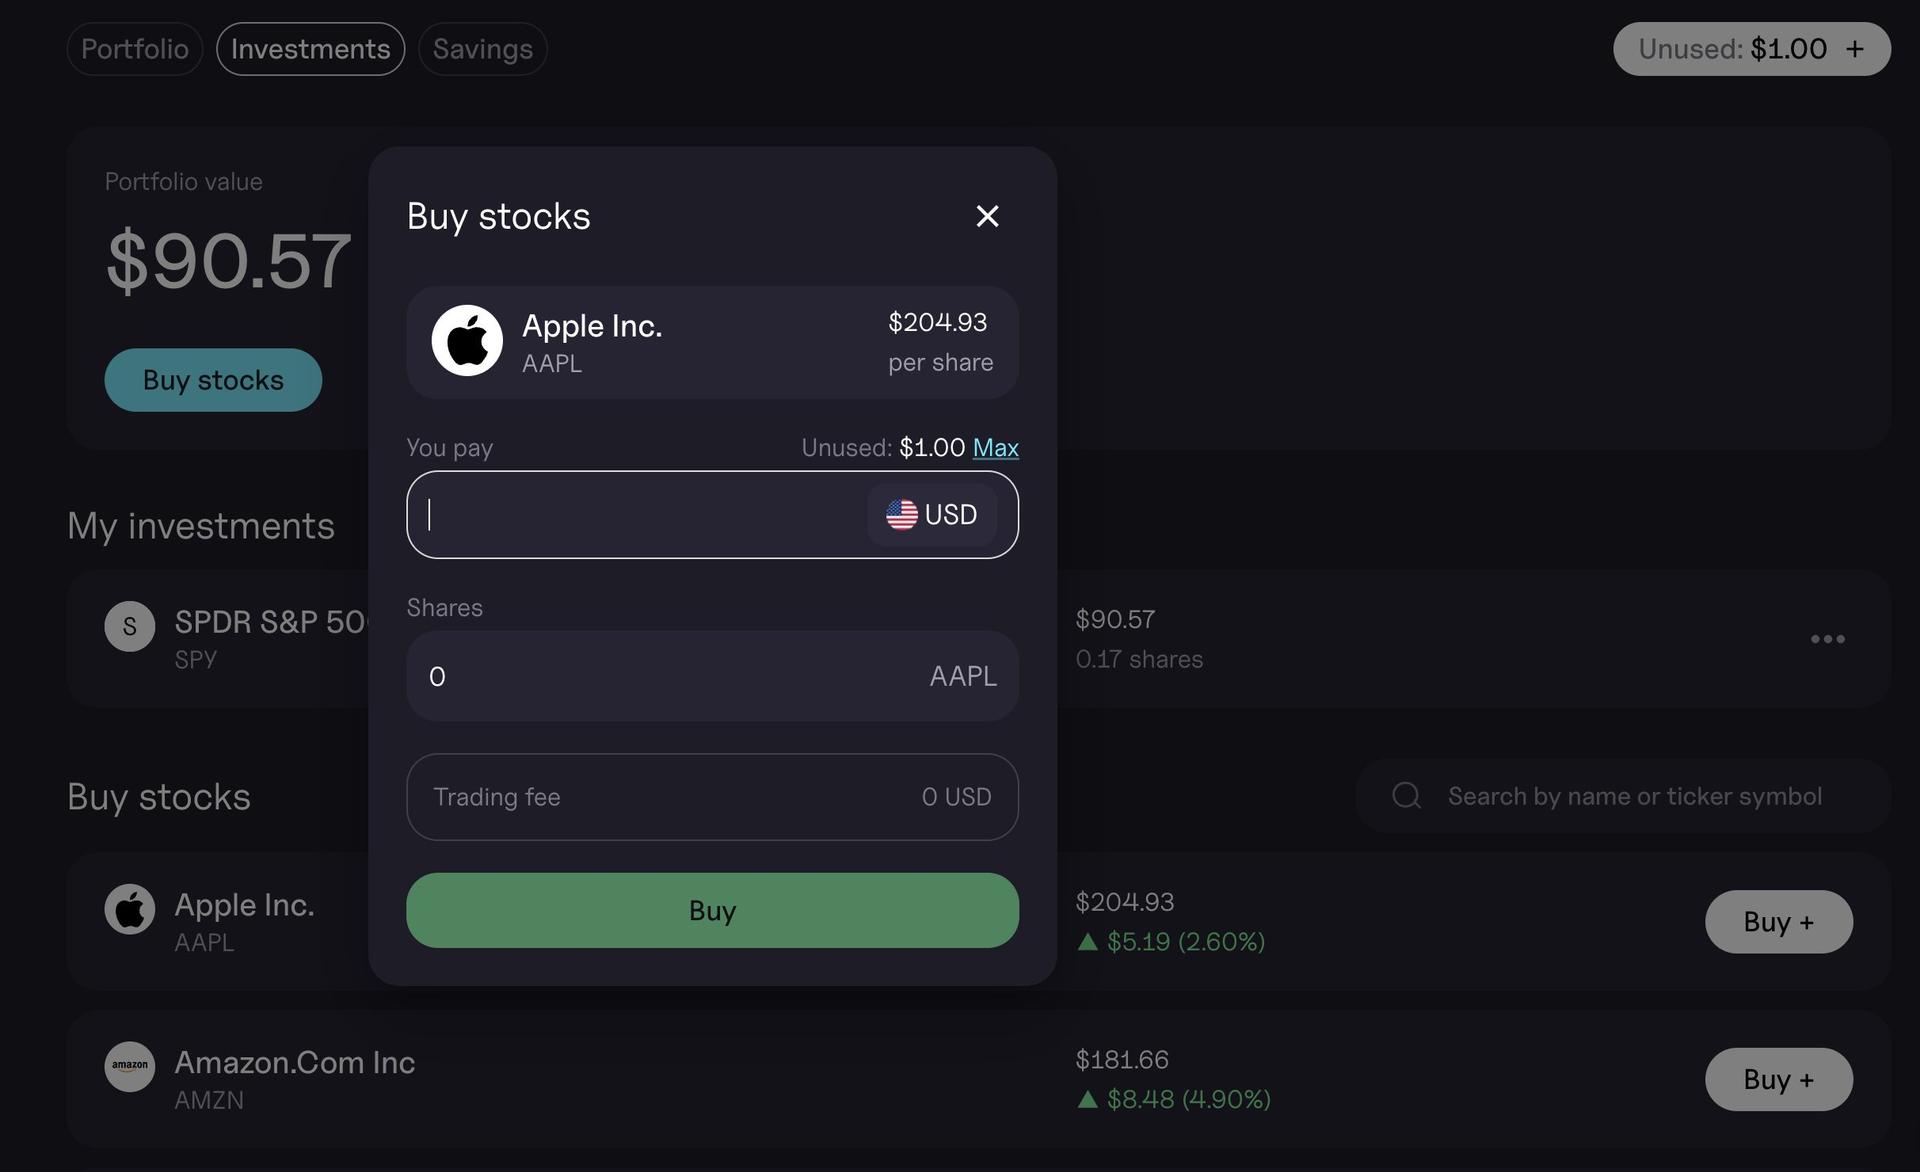Click Max to use full unused balance
The width and height of the screenshot is (1920, 1172).
pyautogui.click(x=995, y=448)
